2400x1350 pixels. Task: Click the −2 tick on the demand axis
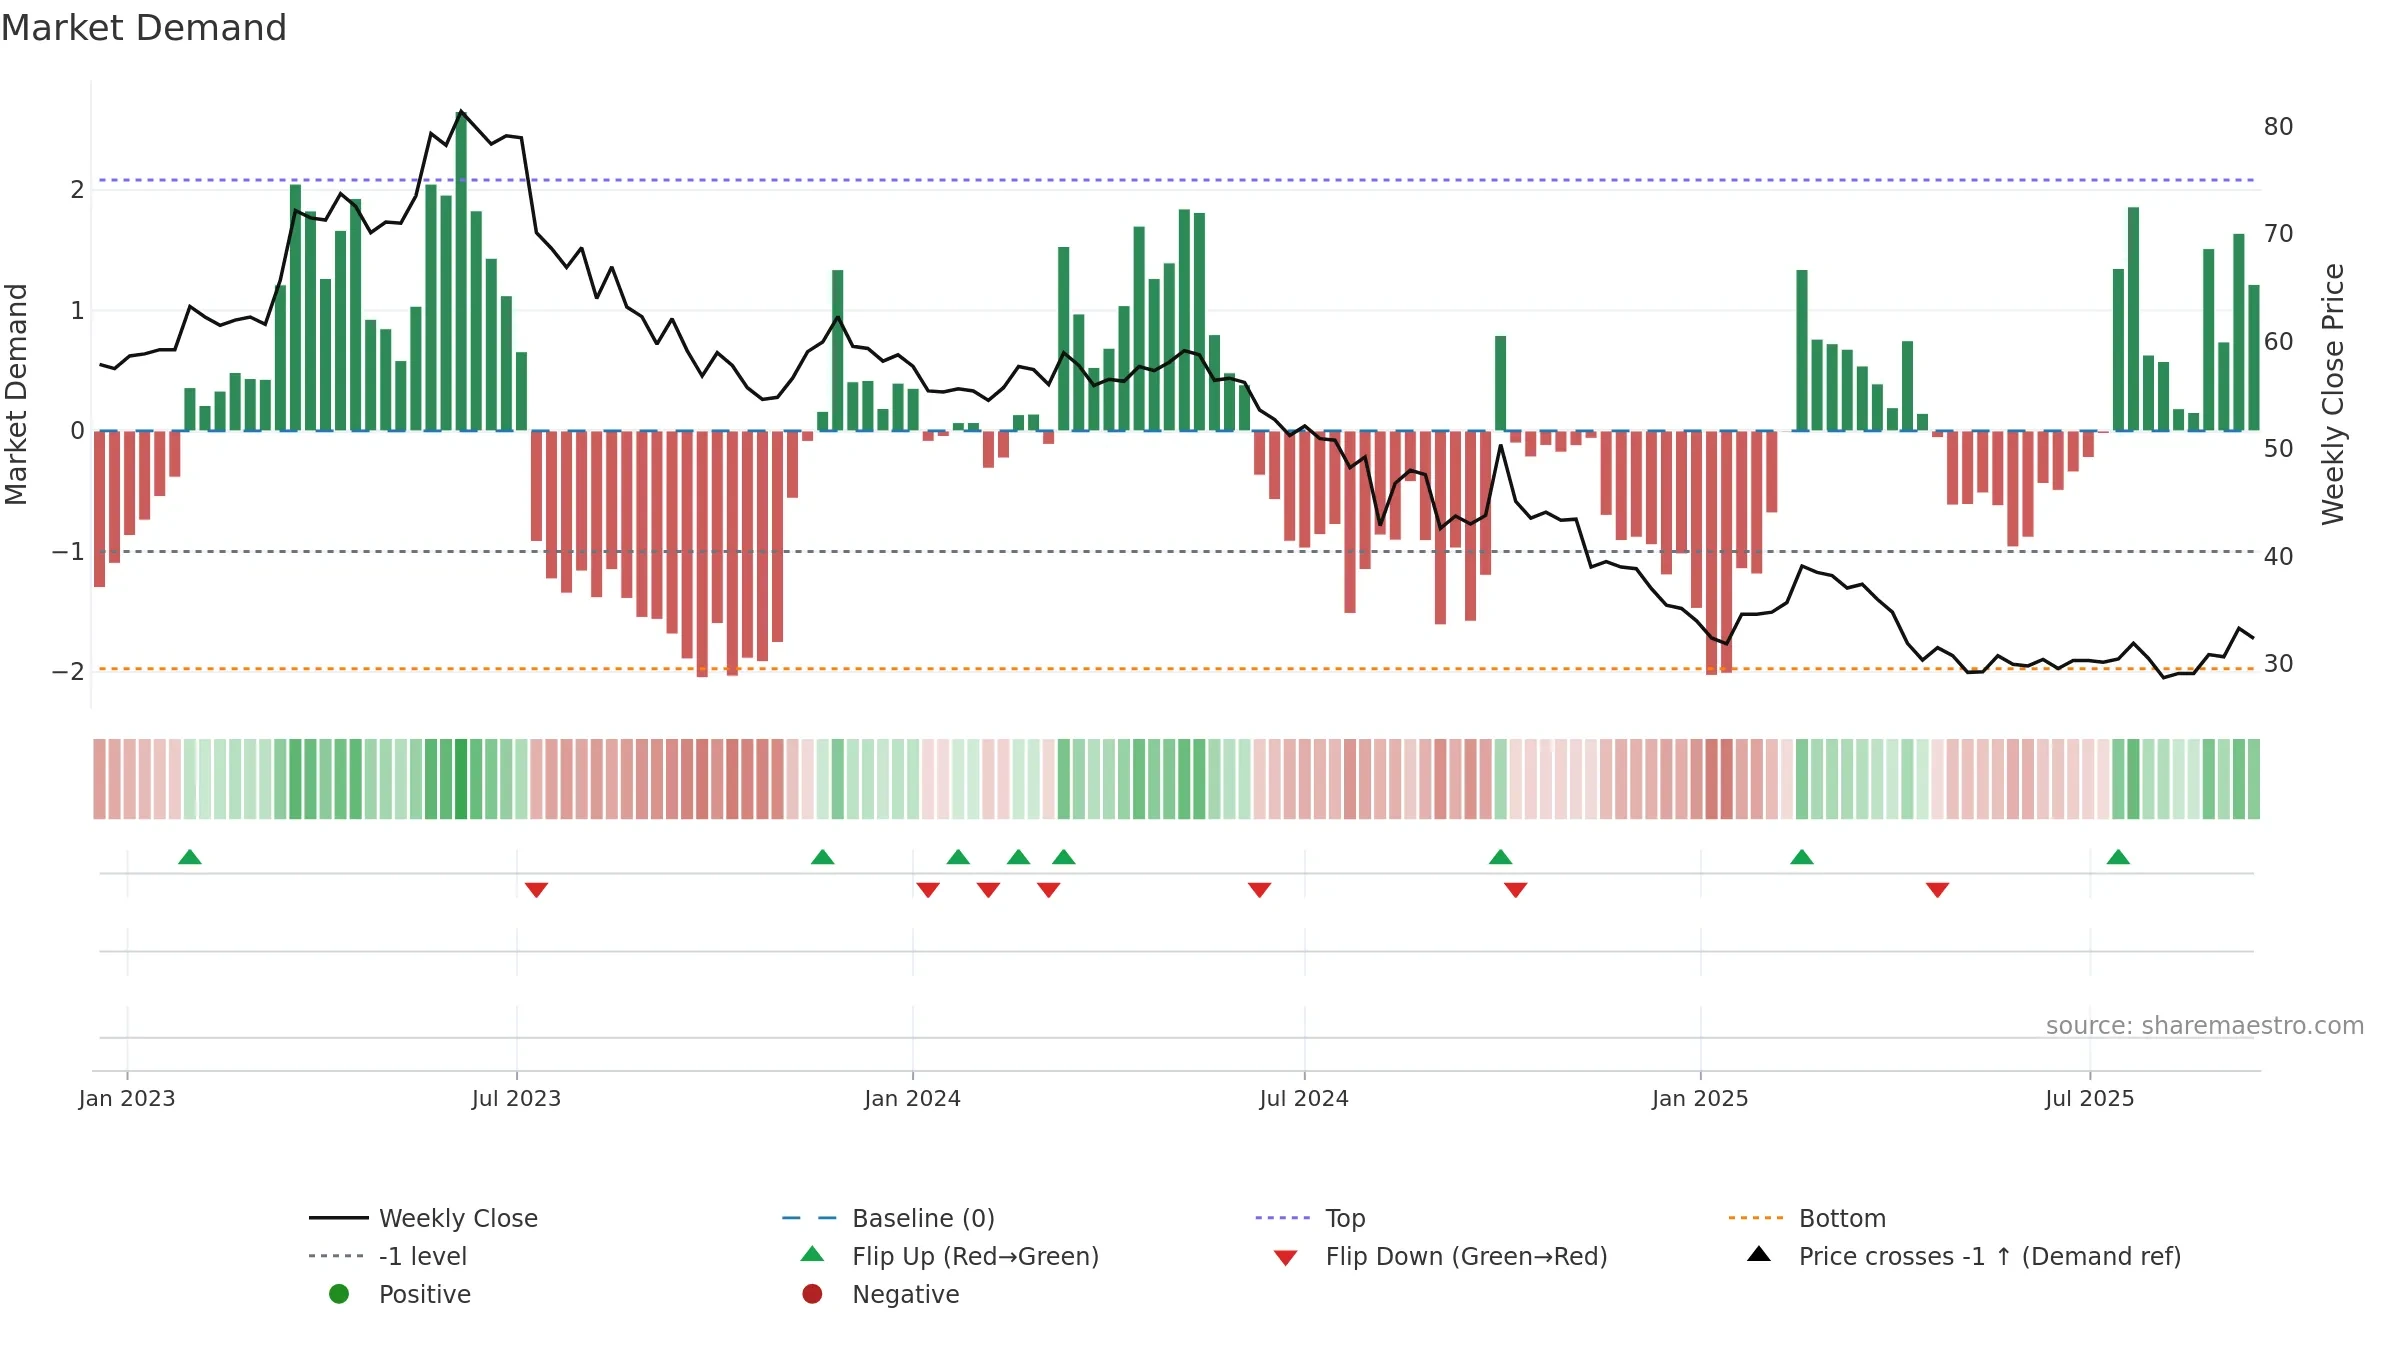tap(68, 672)
